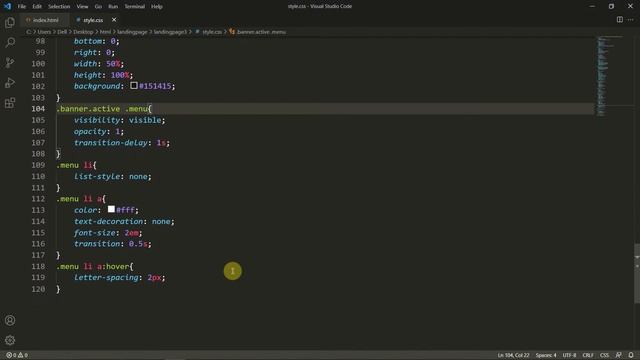Click the #fff color swatch
640x360 pixels.
(x=111, y=209)
